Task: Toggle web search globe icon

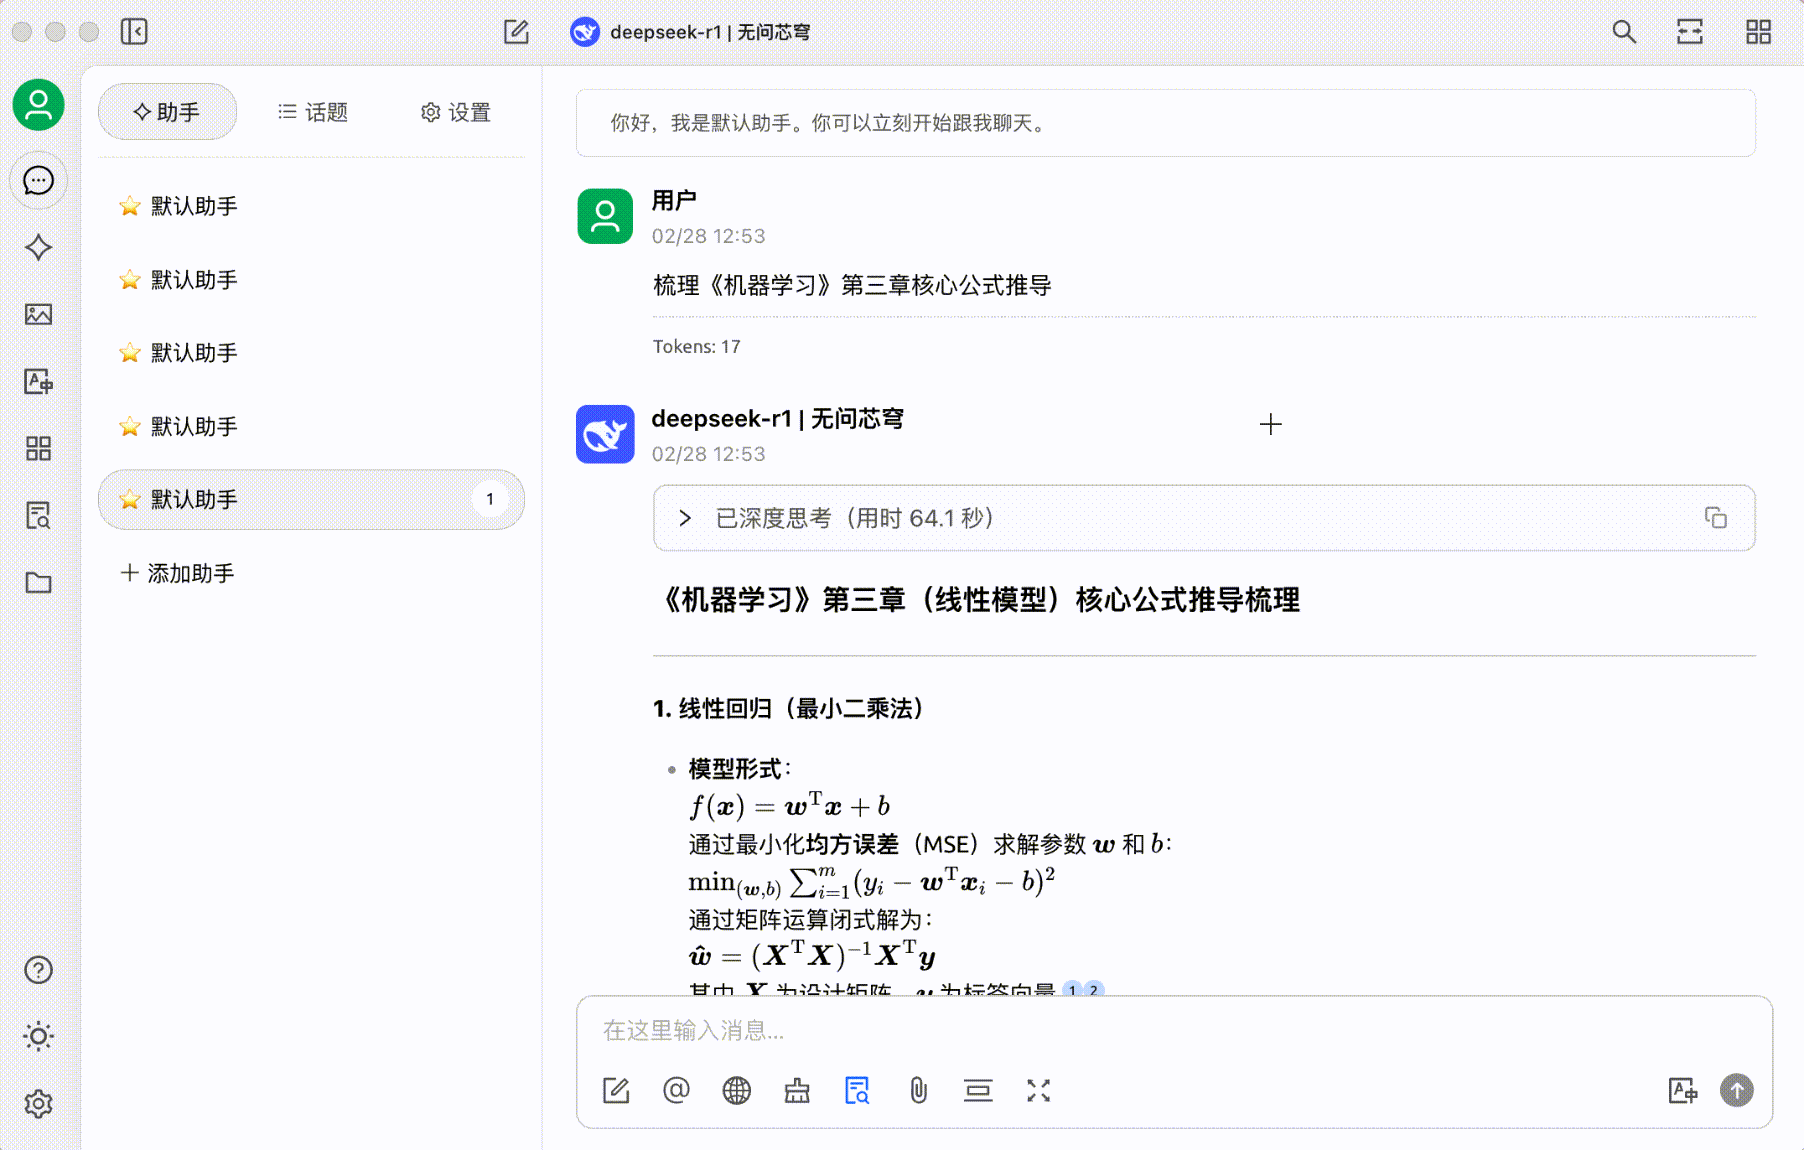Action: point(736,1090)
